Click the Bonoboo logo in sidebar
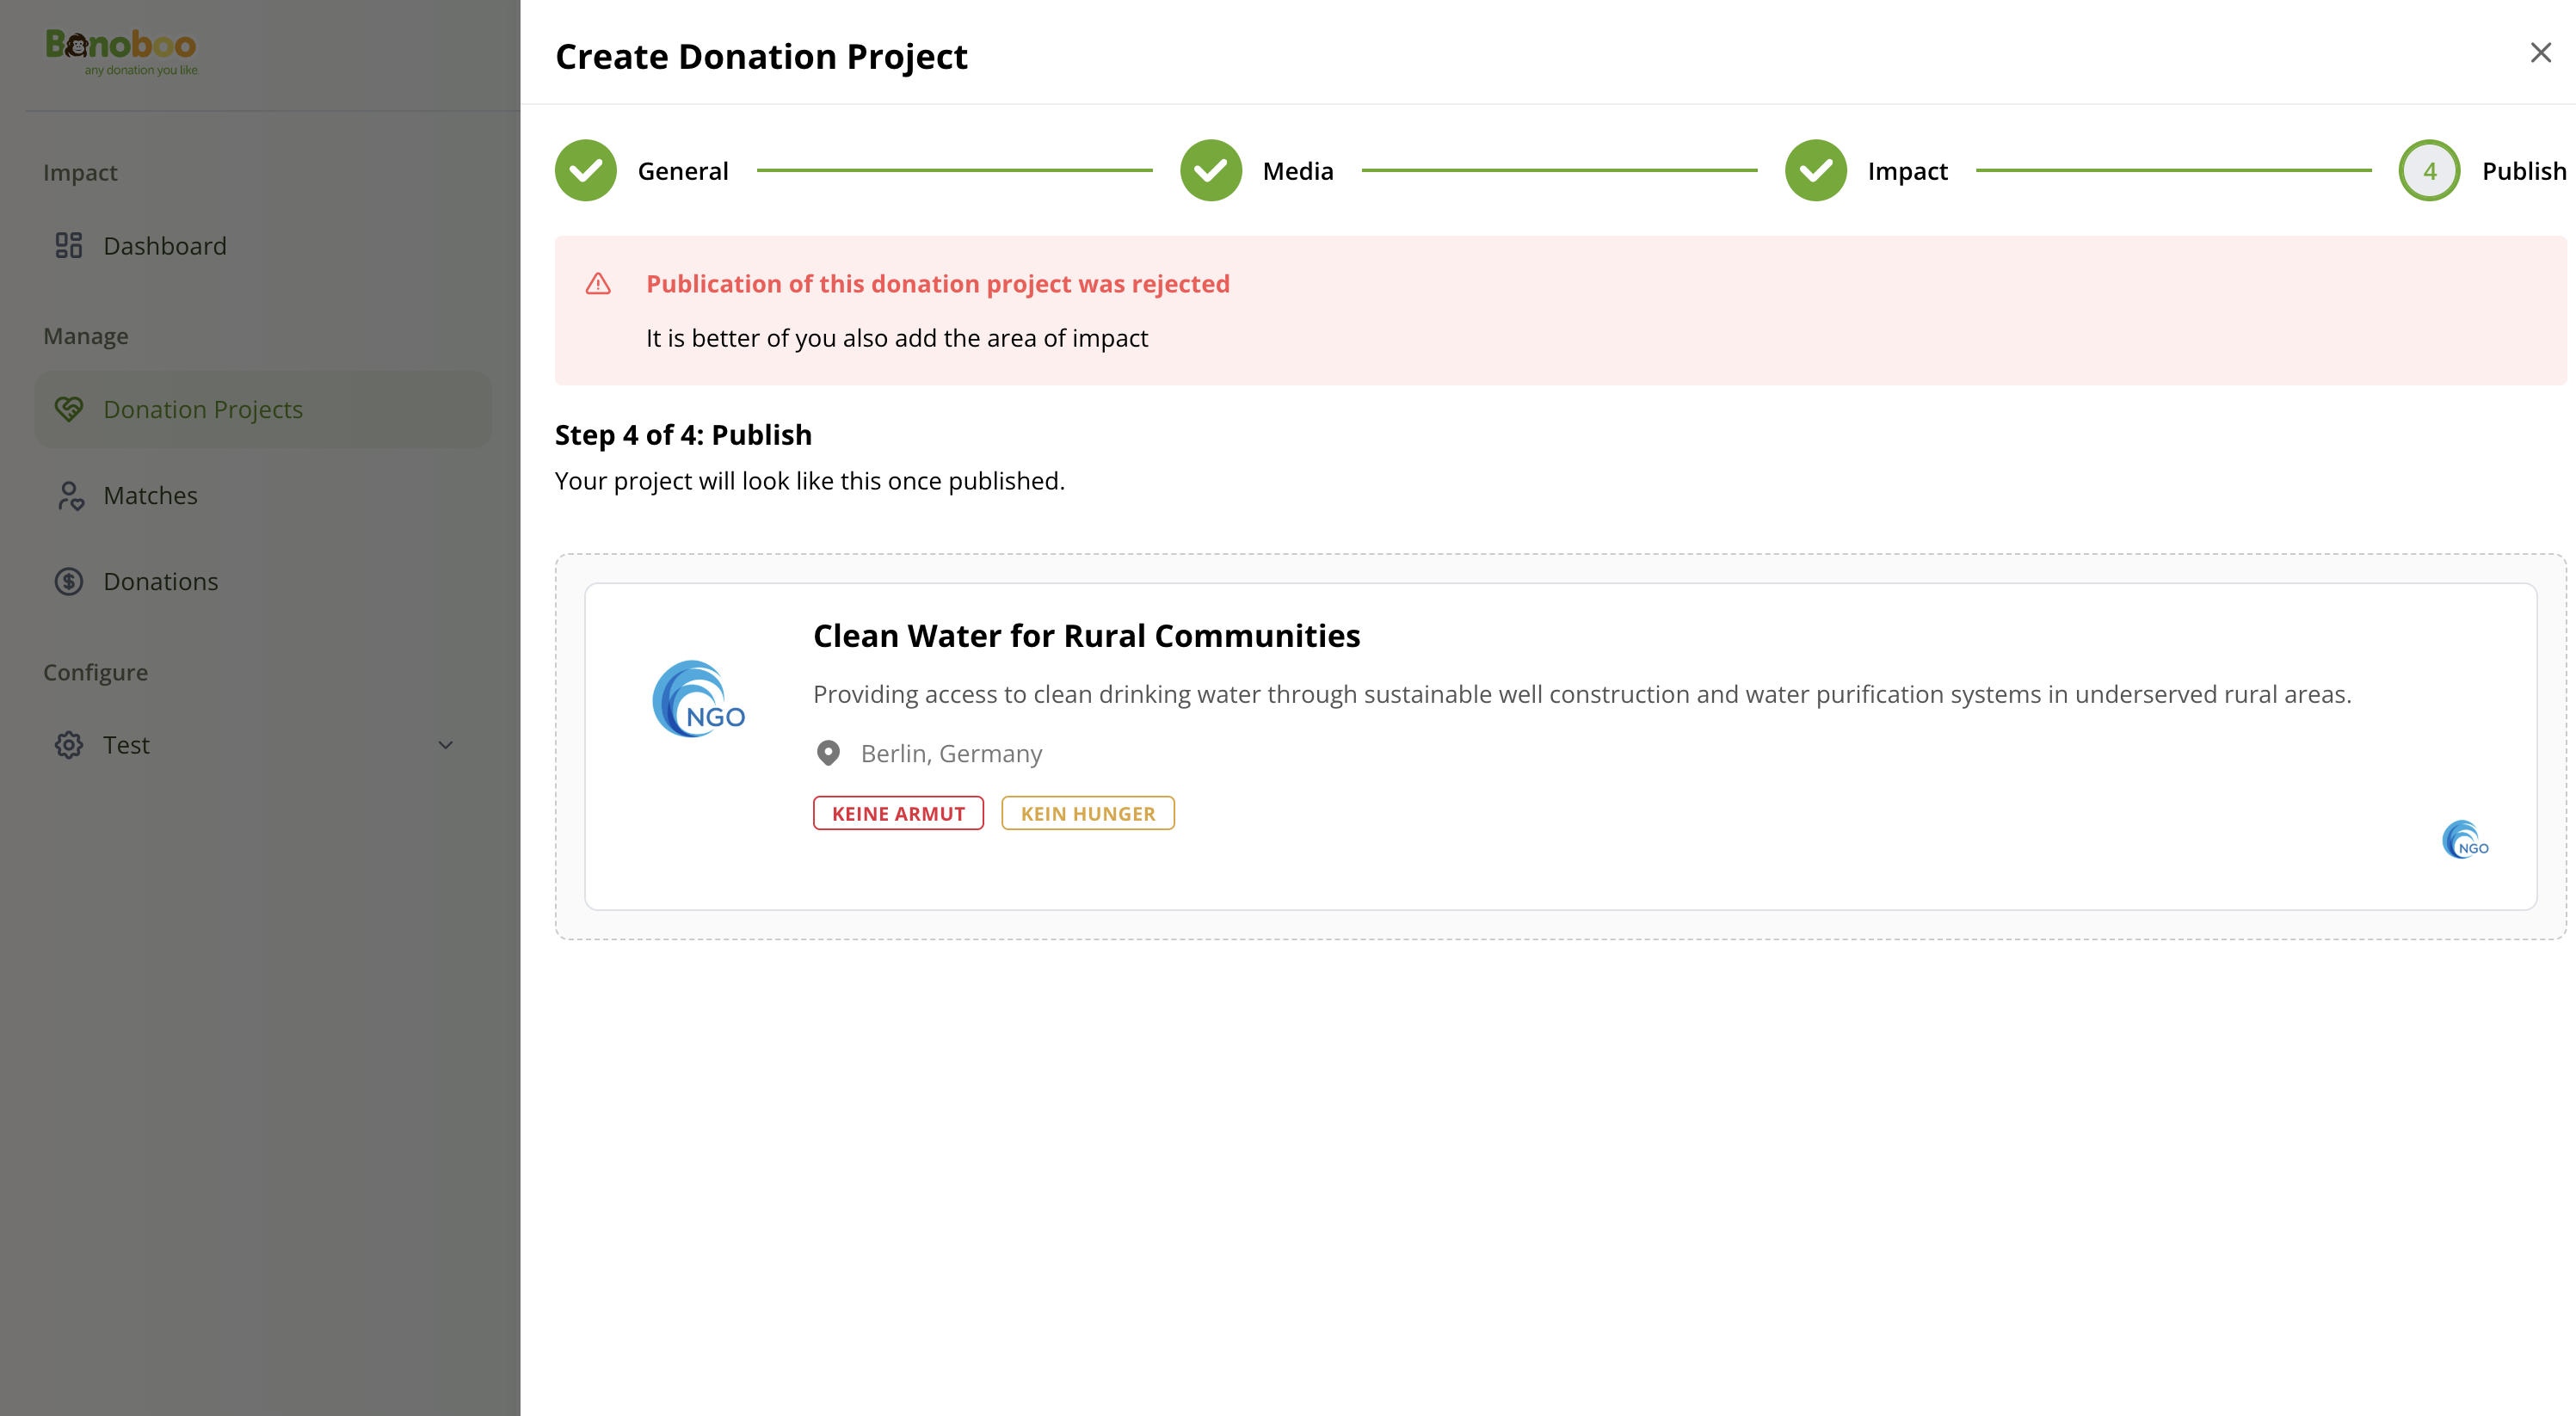 tap(121, 51)
